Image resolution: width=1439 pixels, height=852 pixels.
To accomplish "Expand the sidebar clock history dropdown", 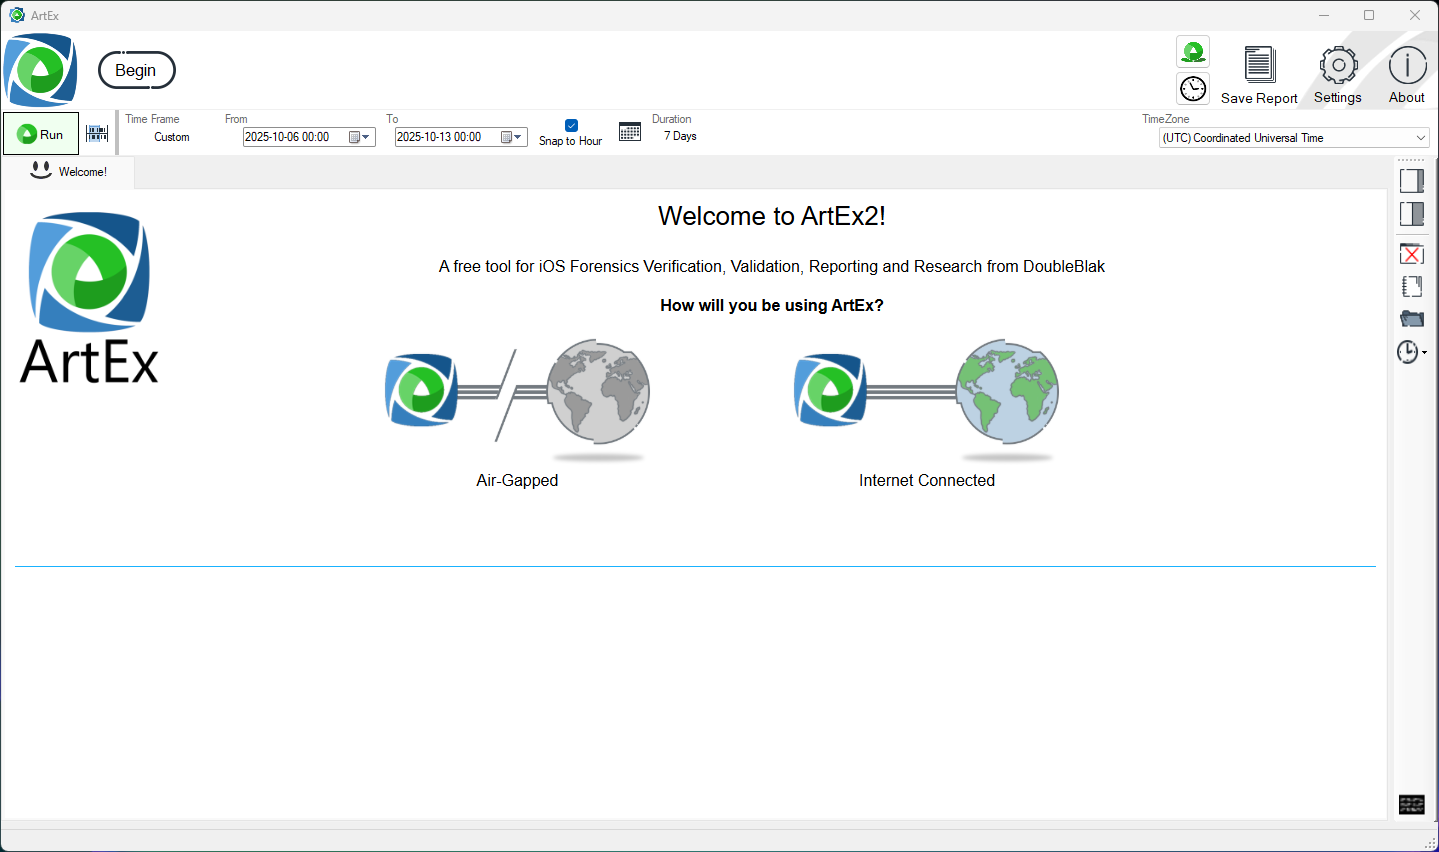I will point(1424,352).
